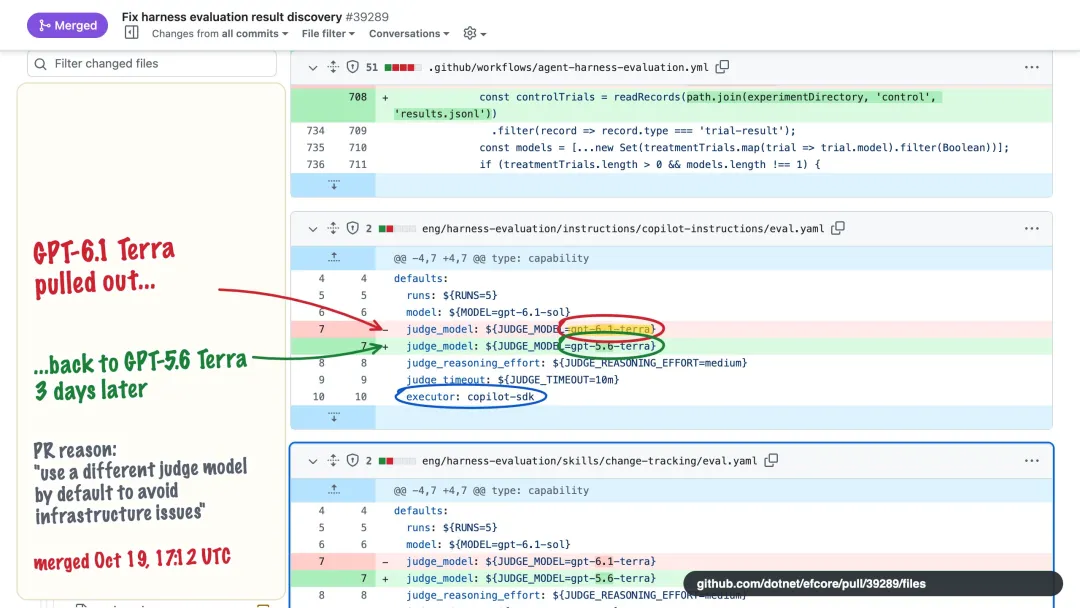1080x608 pixels.
Task: Click '.filter(record => record.type' code line
Action: [x=643, y=130]
